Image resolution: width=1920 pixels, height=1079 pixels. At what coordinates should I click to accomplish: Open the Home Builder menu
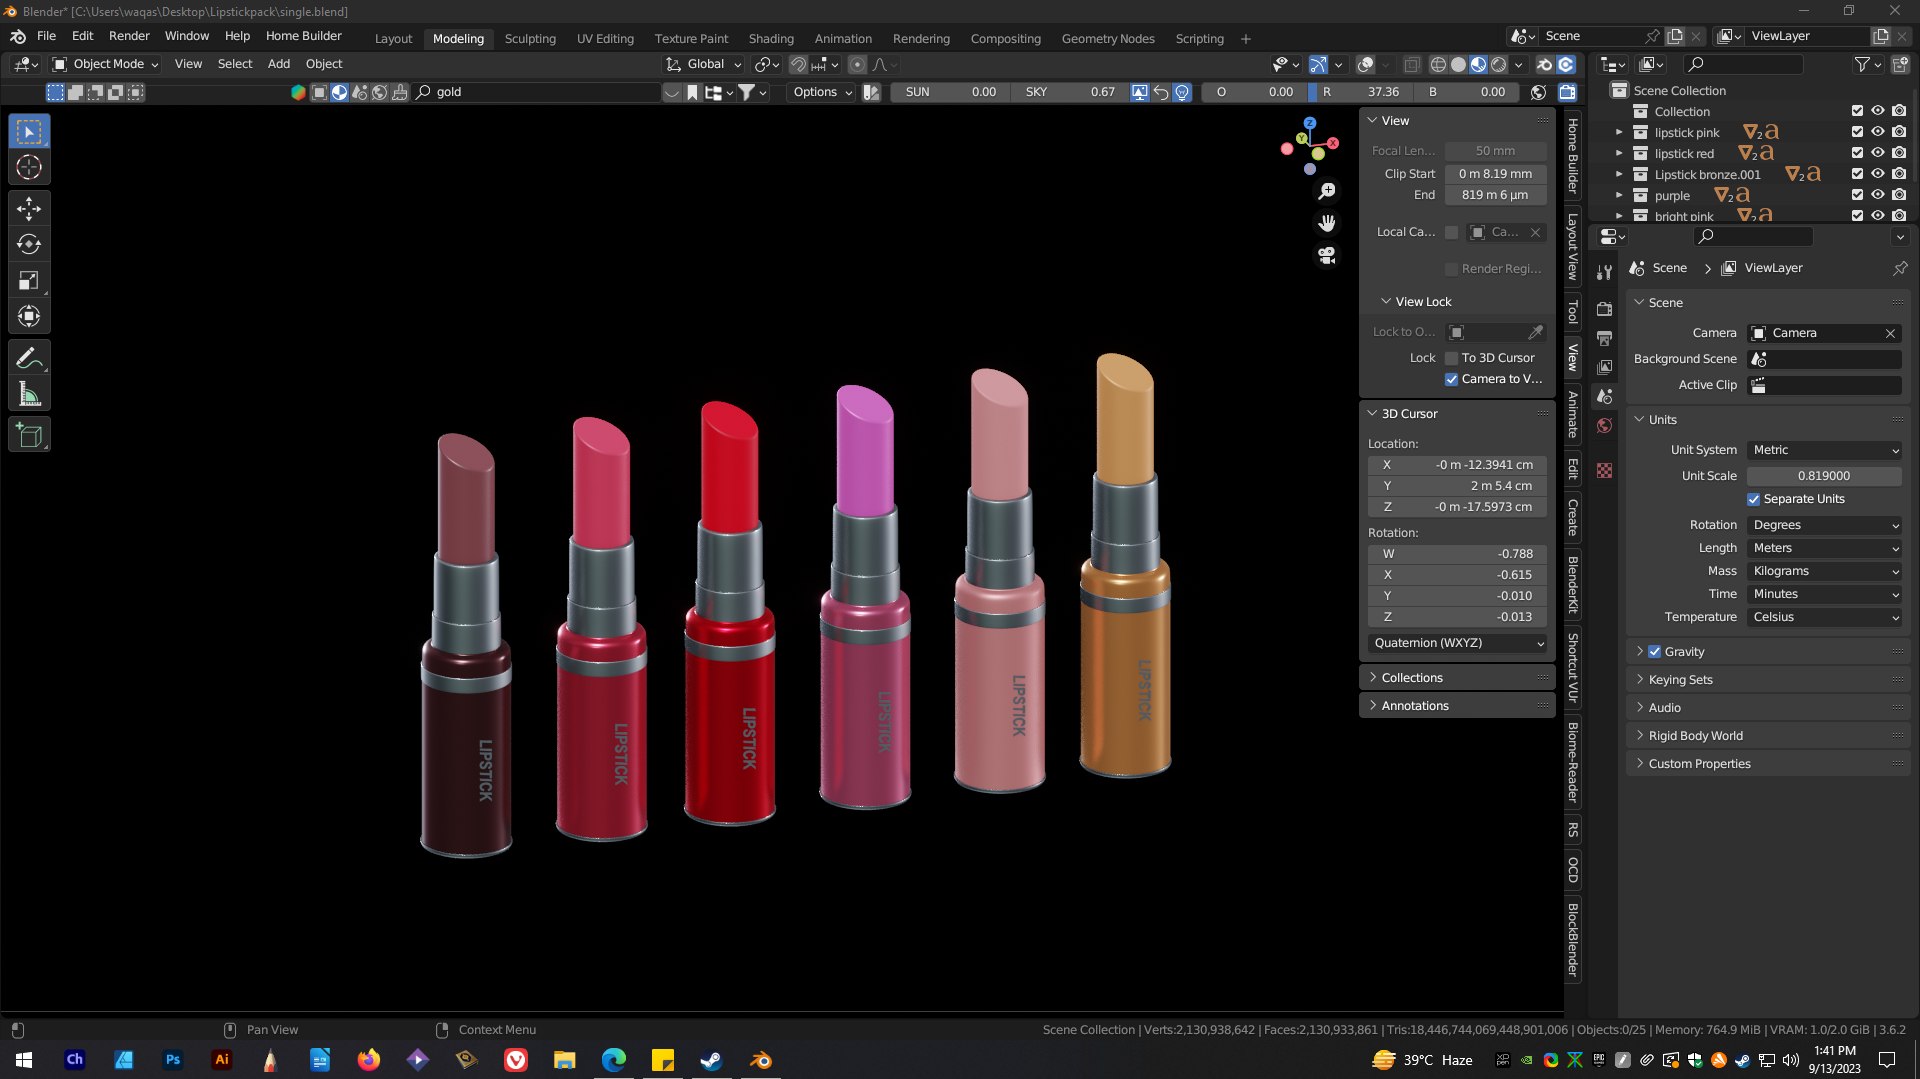pyautogui.click(x=303, y=36)
